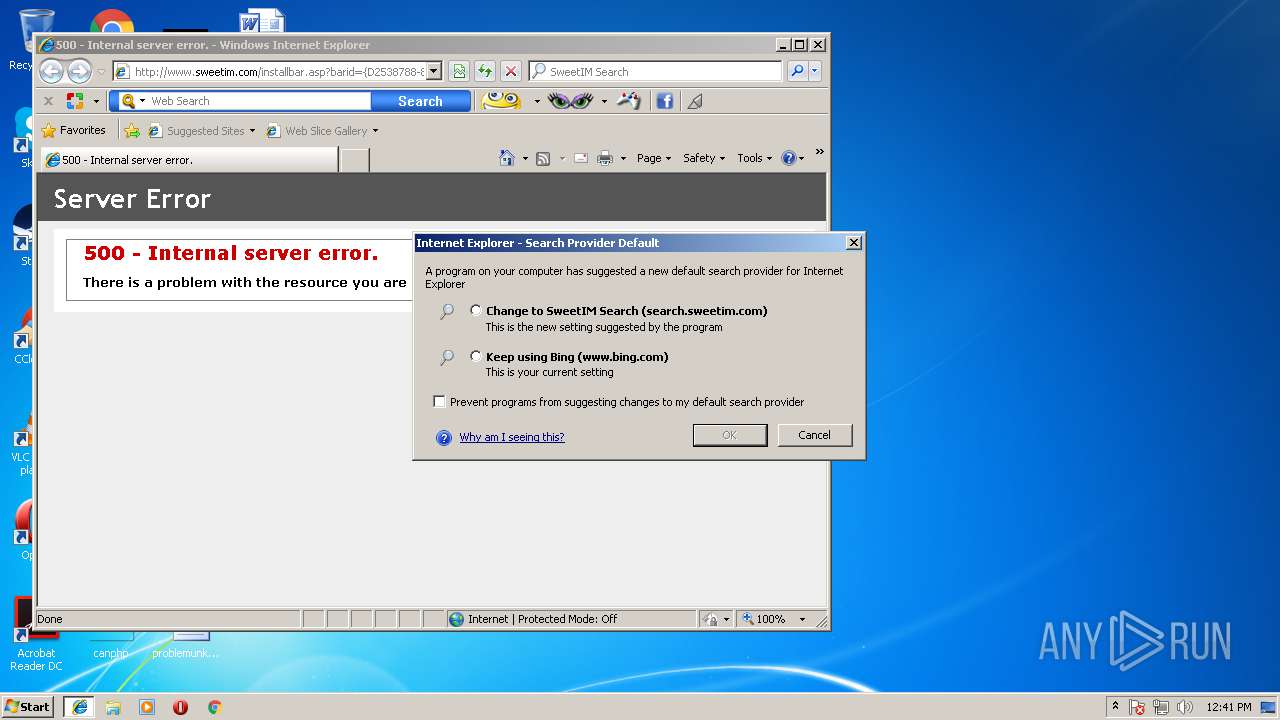Click the Add to Favorites Bar star icon
This screenshot has height=720, width=1280.
[x=132, y=130]
